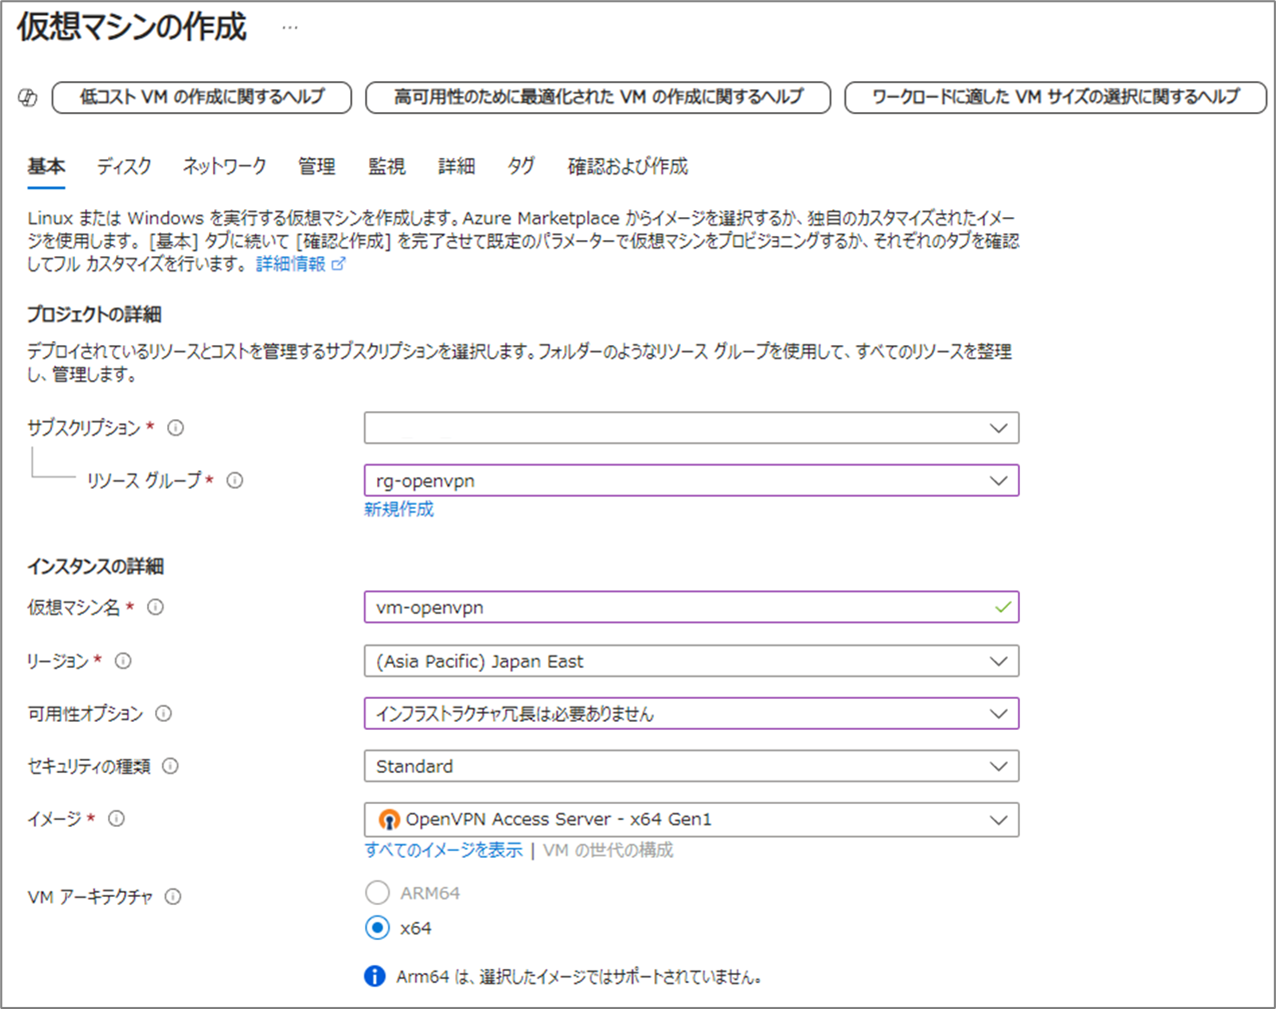
Task: Click 新規作成 link under resource group
Action: click(x=399, y=509)
